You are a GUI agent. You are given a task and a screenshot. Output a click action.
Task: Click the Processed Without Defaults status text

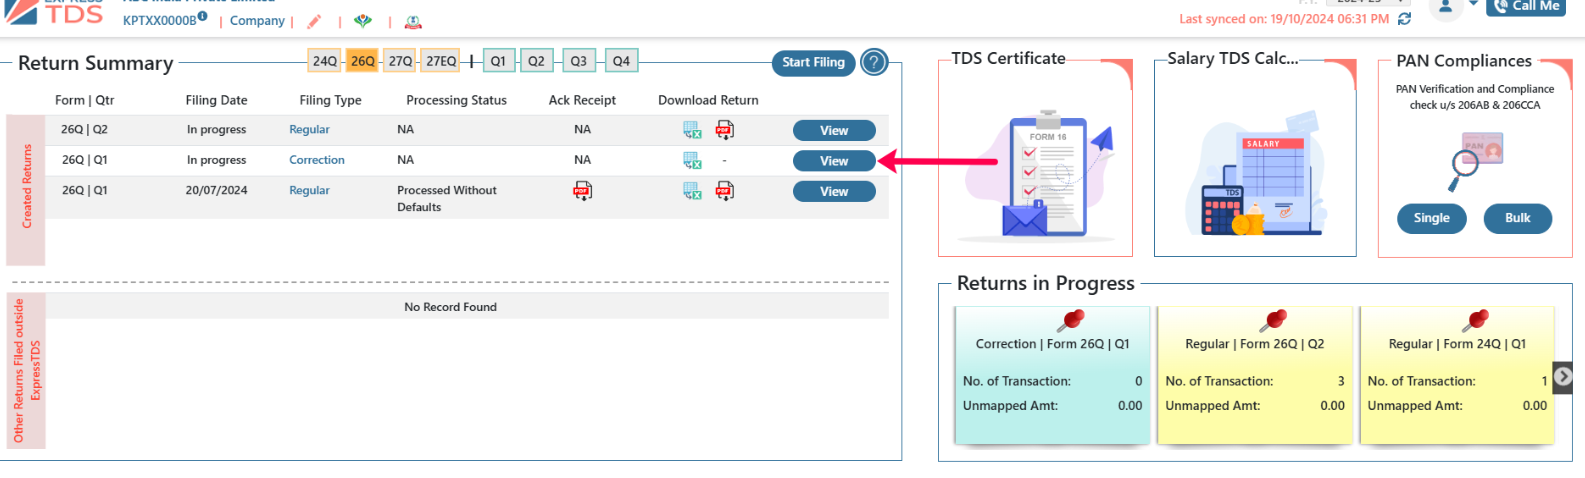(447, 198)
